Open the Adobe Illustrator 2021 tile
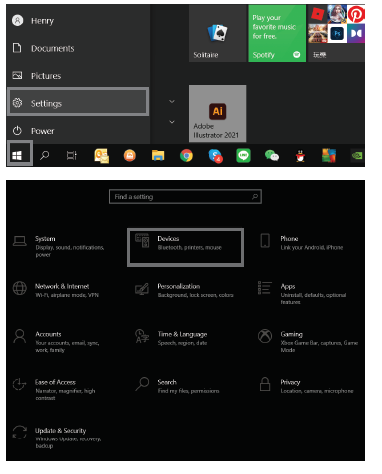The image size is (382, 474). 218,114
